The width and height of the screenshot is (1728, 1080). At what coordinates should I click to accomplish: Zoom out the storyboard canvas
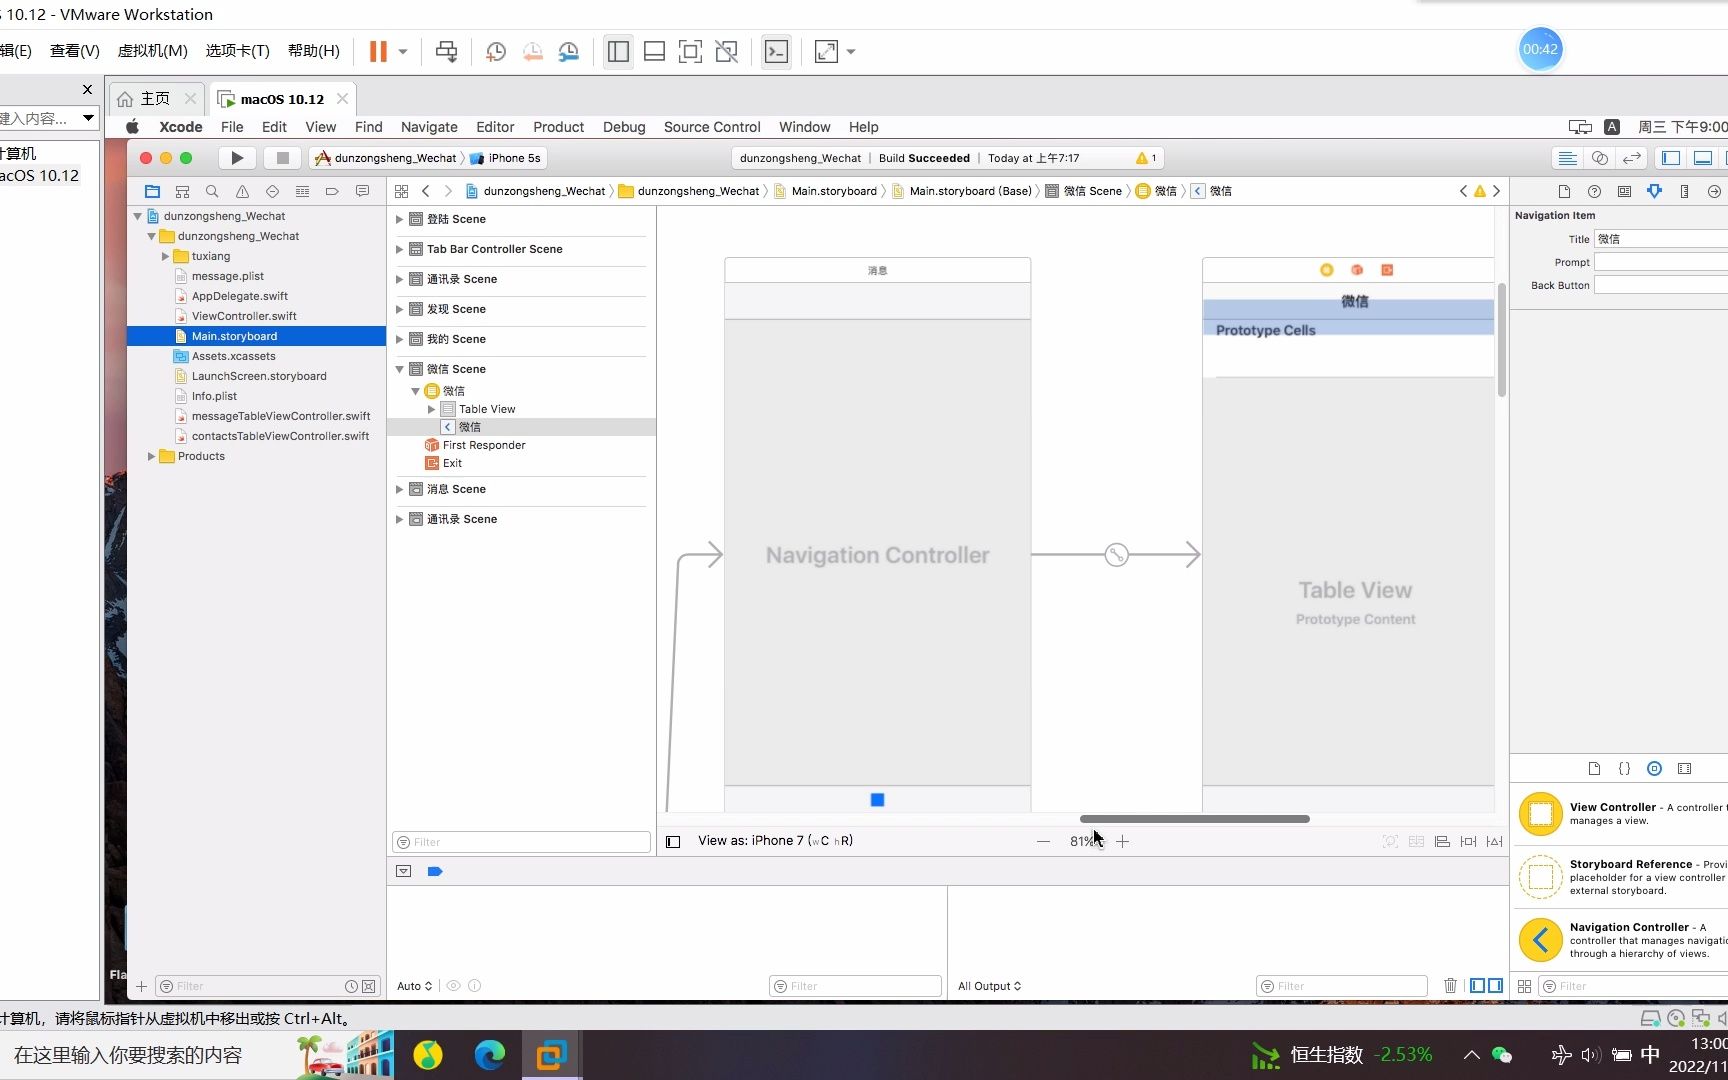1043,842
